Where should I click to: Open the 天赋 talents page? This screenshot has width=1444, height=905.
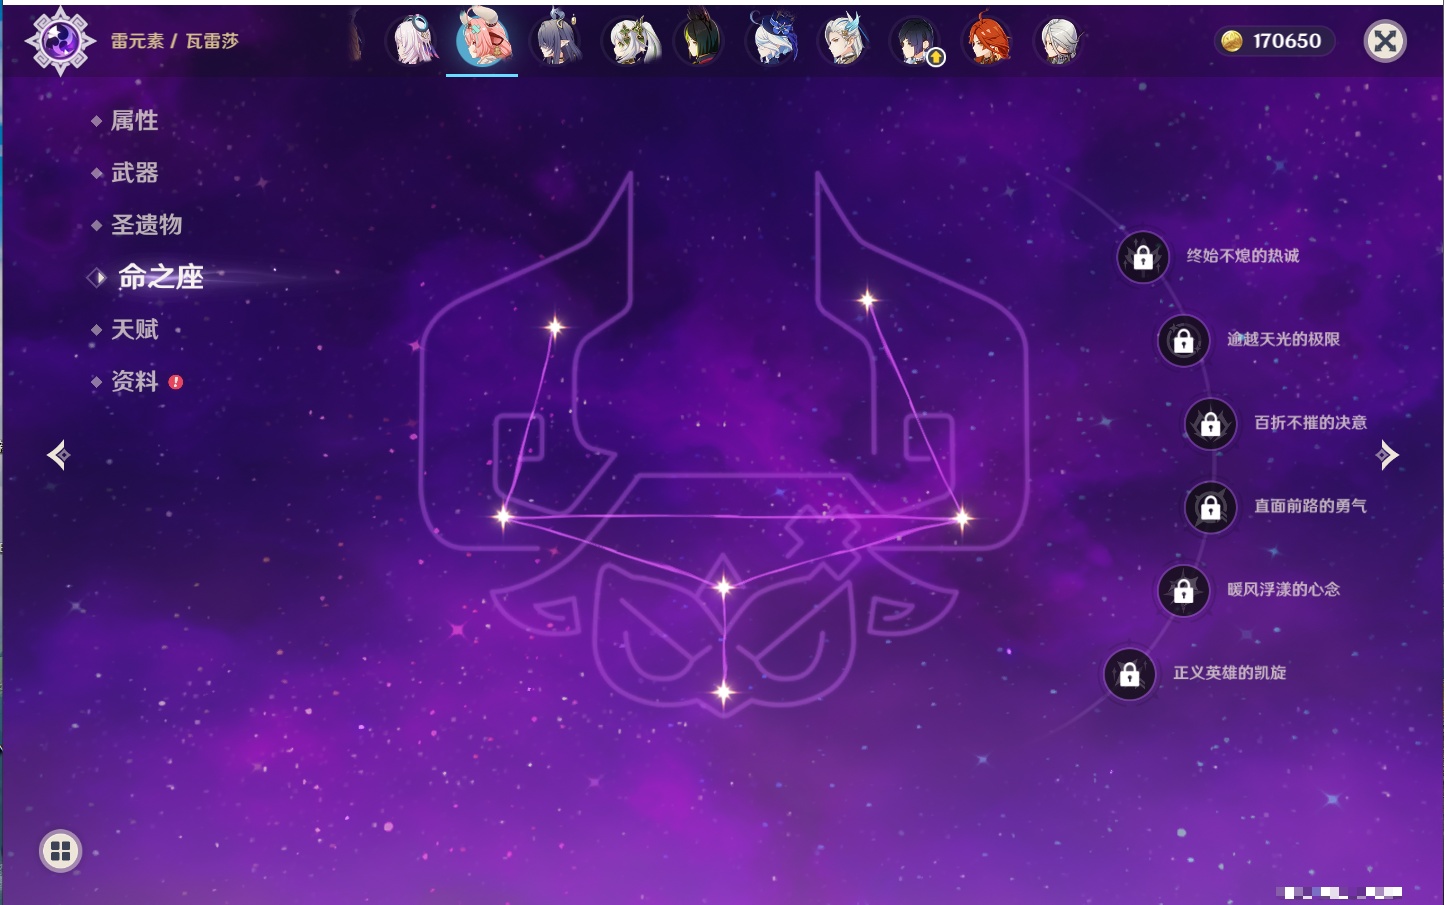(x=134, y=329)
